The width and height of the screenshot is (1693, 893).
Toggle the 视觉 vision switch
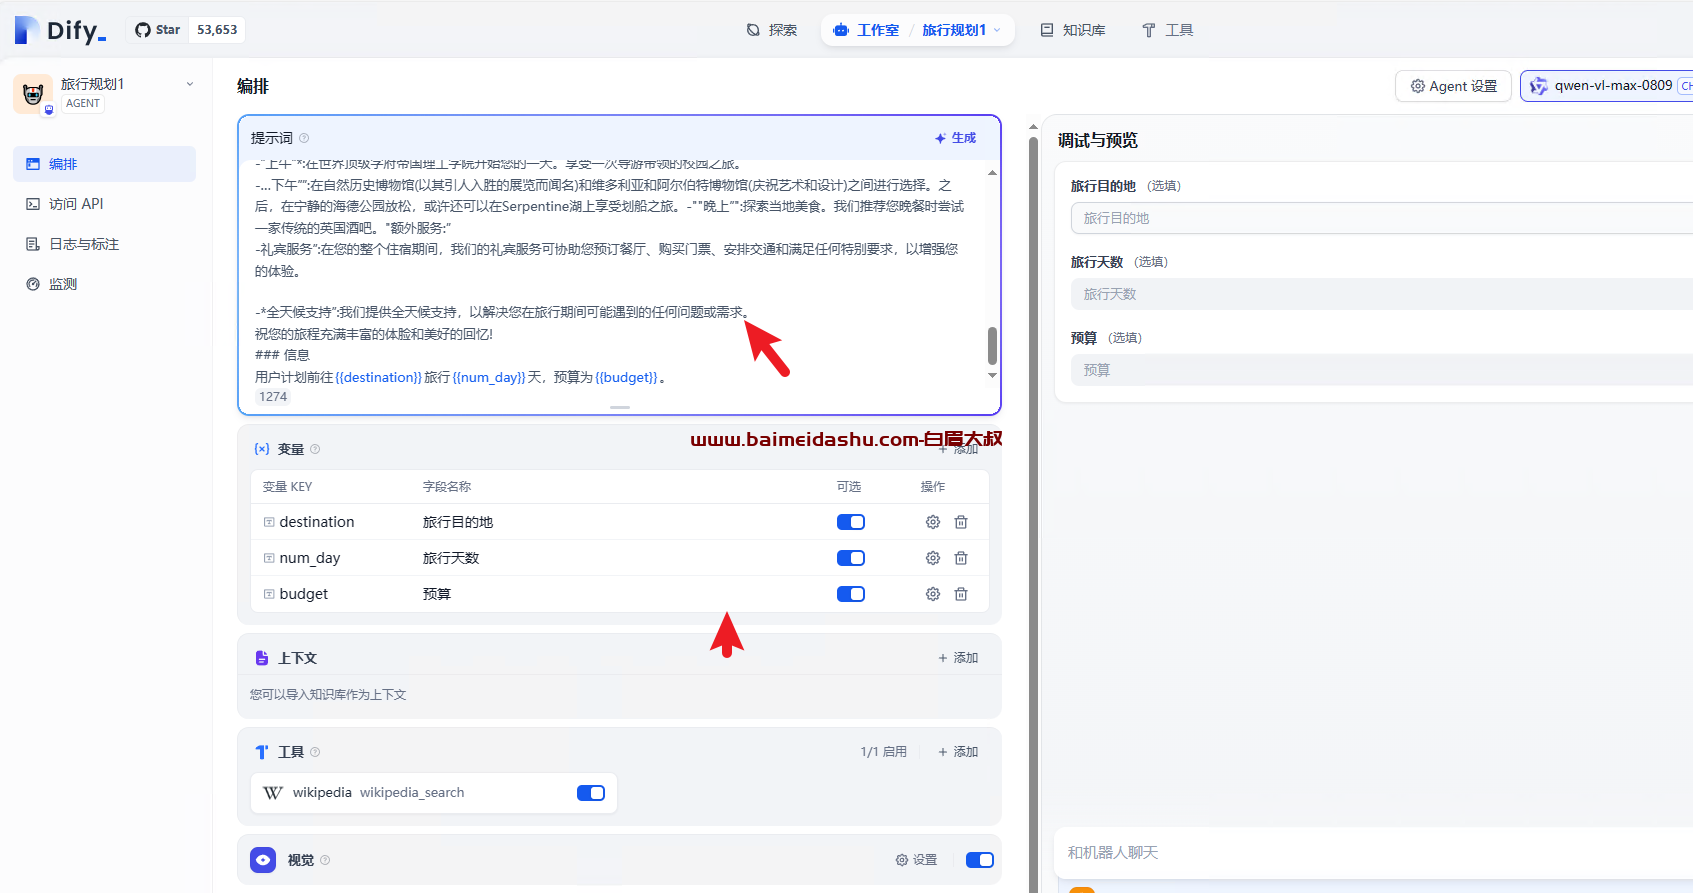[980, 860]
